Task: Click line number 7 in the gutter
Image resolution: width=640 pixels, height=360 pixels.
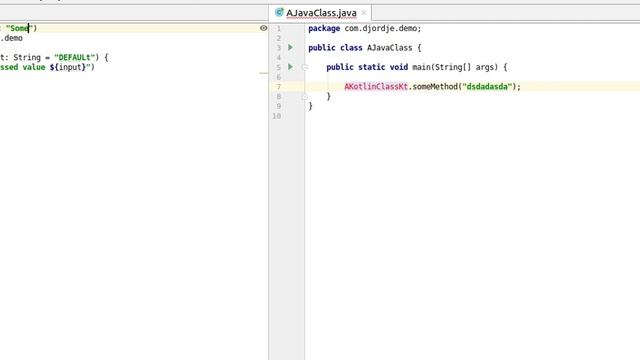Action: tap(279, 87)
